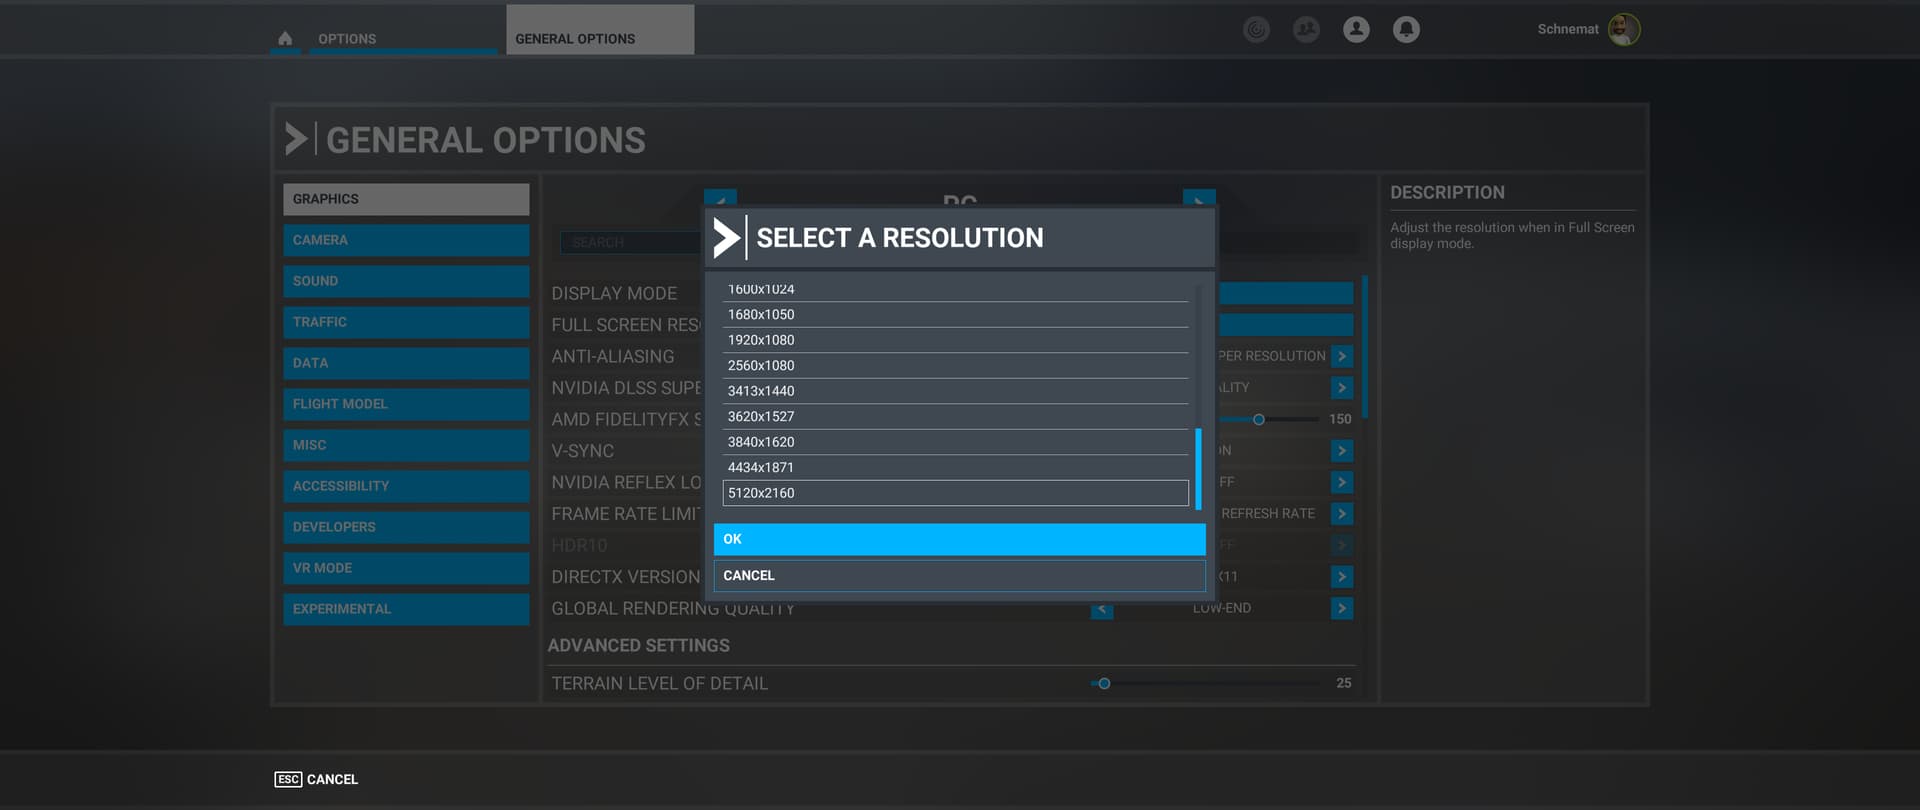1920x810 pixels.
Task: Open the notifications bell icon
Action: [1406, 30]
